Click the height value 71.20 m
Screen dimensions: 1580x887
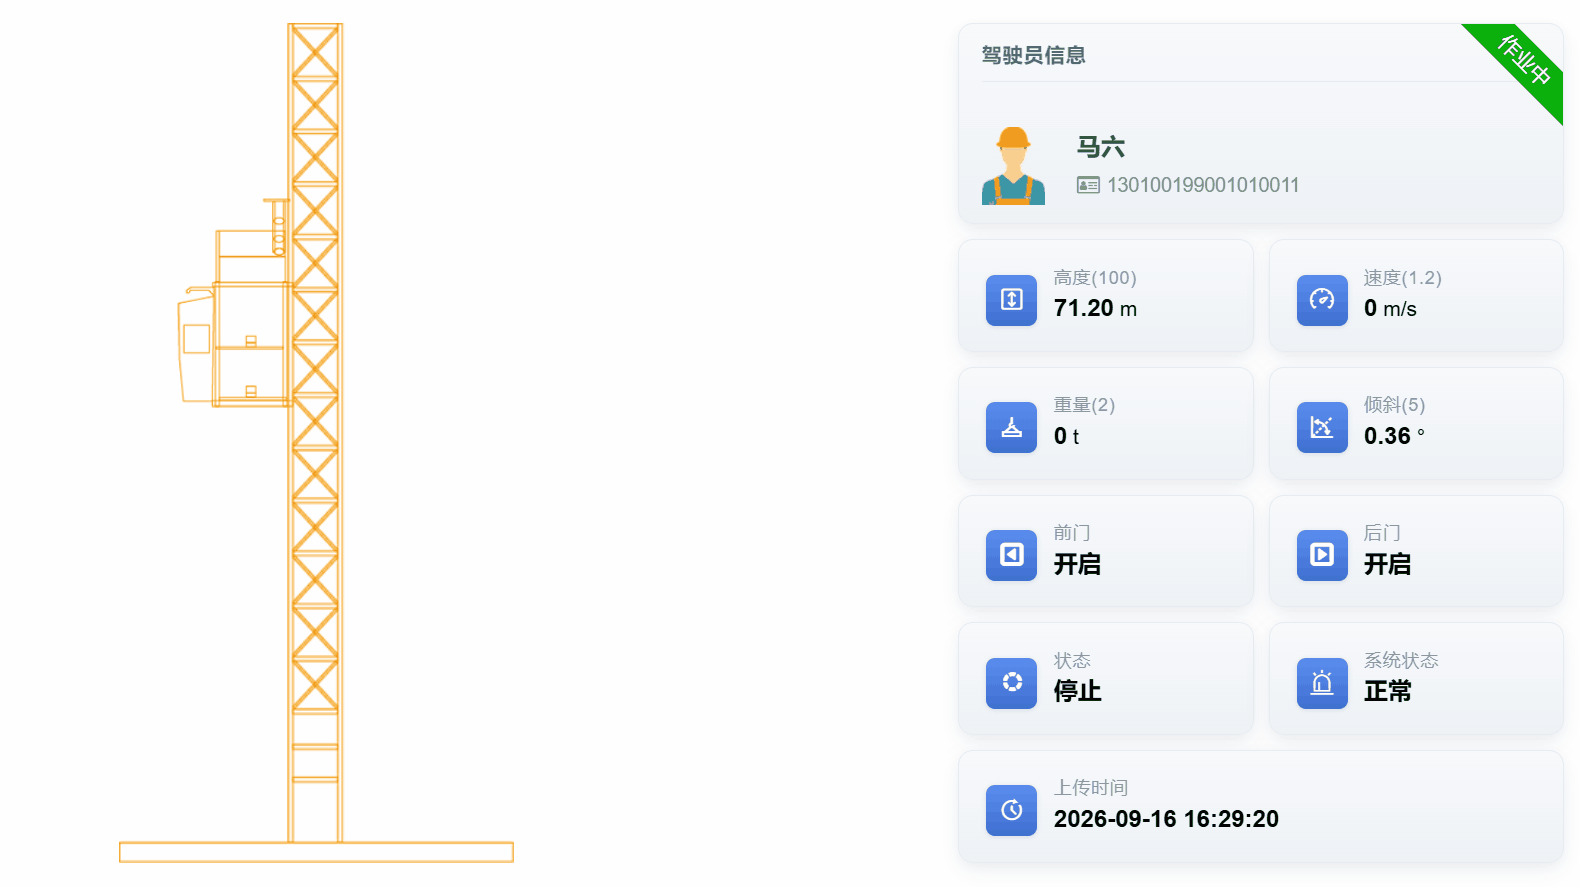click(x=1096, y=308)
